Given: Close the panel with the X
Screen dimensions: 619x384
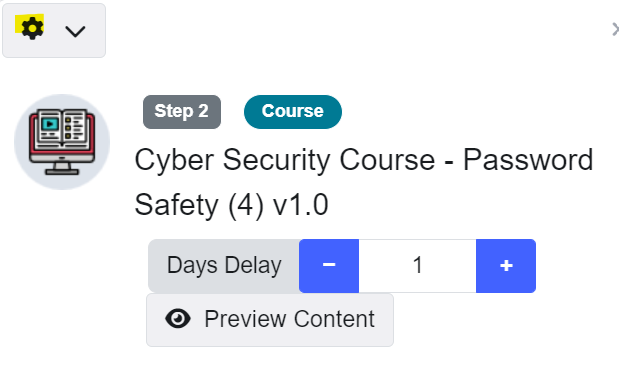Looking at the screenshot, I should [615, 29].
